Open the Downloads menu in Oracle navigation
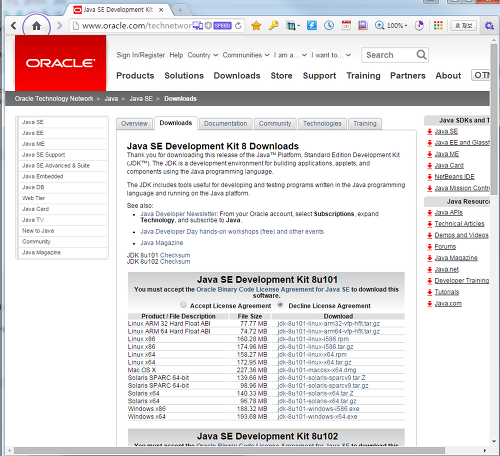This screenshot has width=500, height=456. 237,76
